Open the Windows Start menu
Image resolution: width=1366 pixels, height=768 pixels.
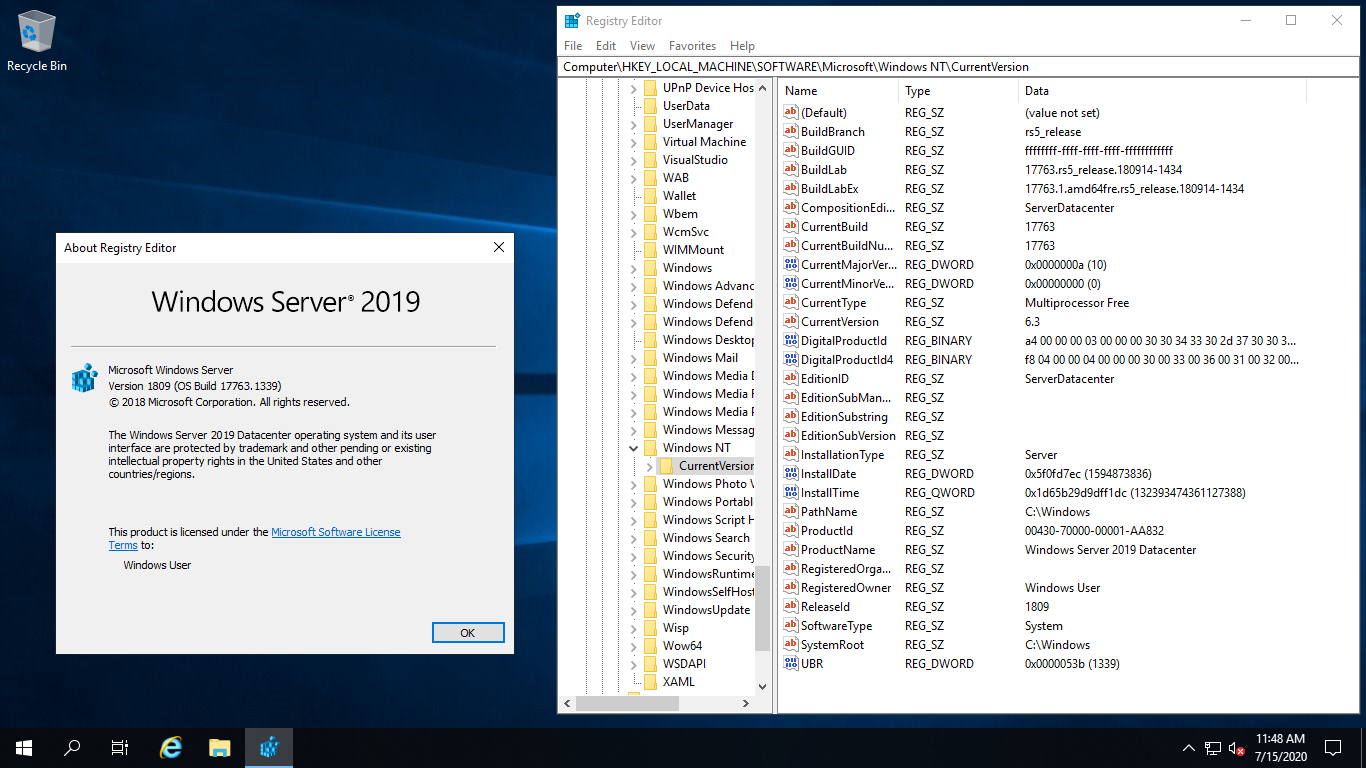[23, 747]
